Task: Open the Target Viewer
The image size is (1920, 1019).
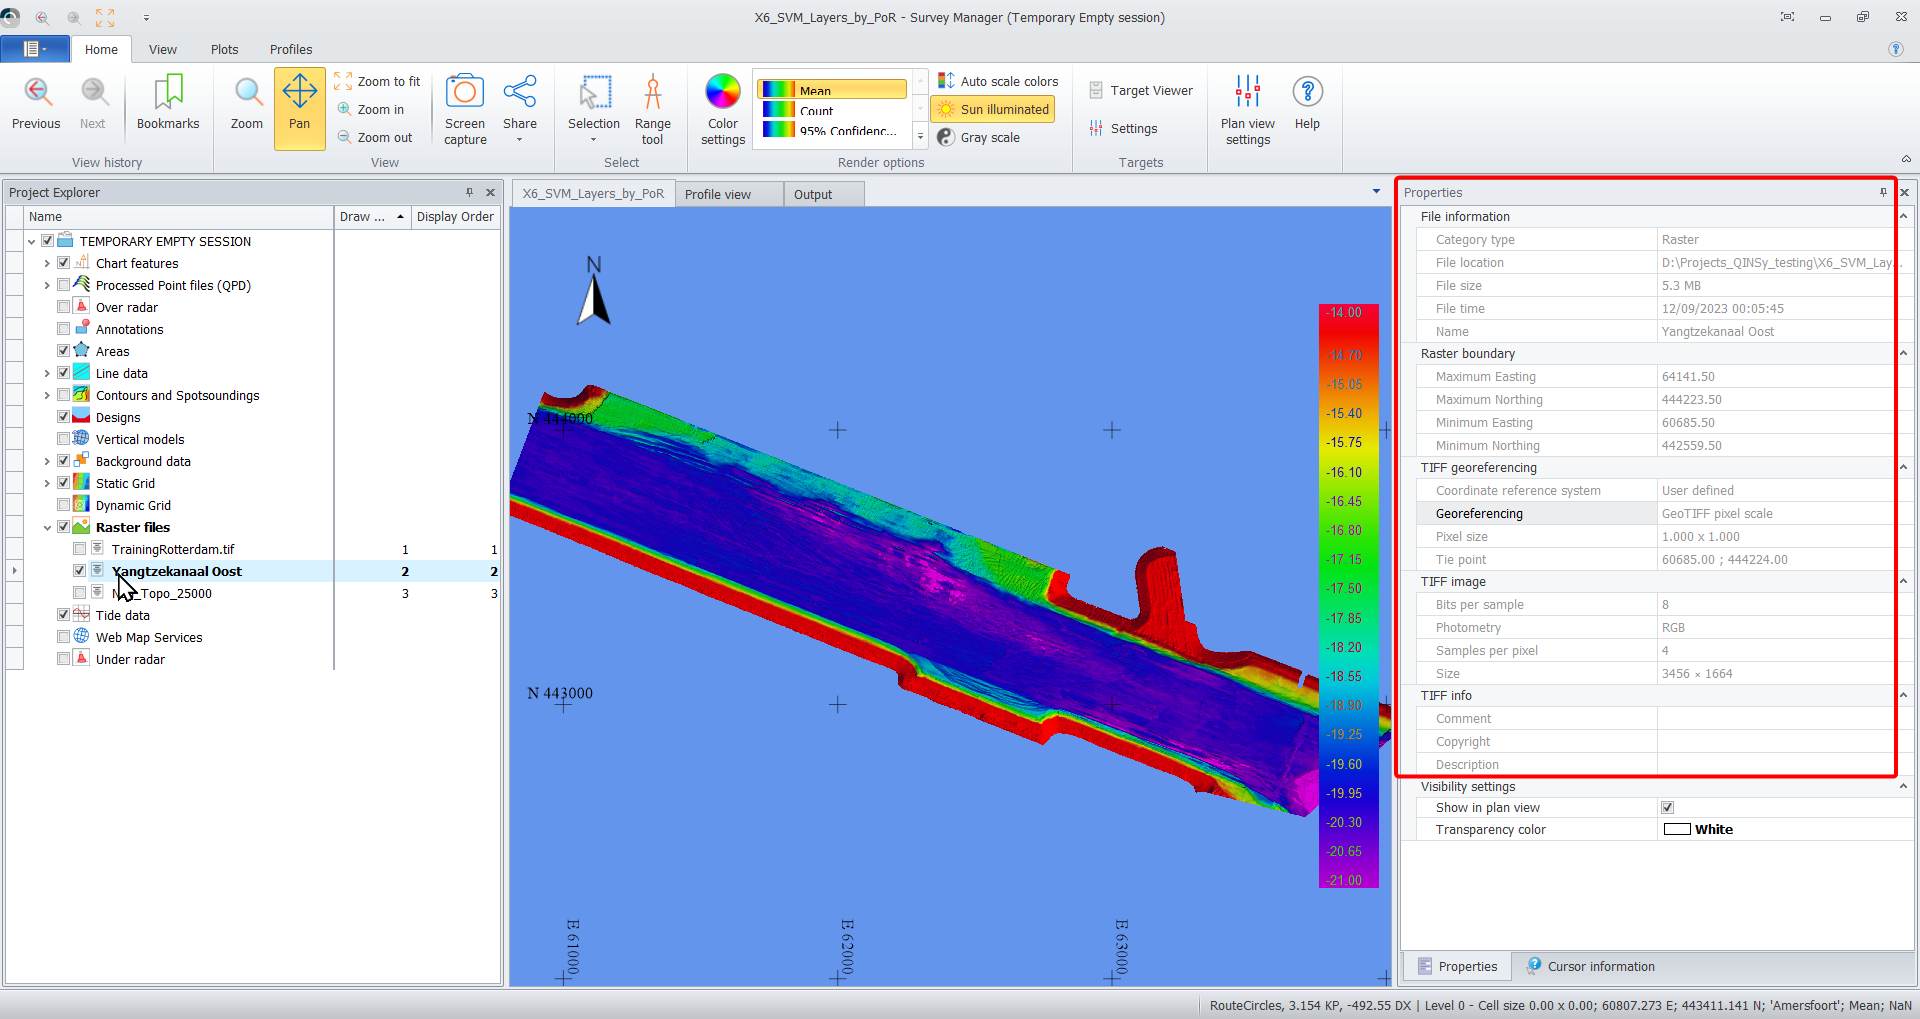Action: click(x=1141, y=91)
